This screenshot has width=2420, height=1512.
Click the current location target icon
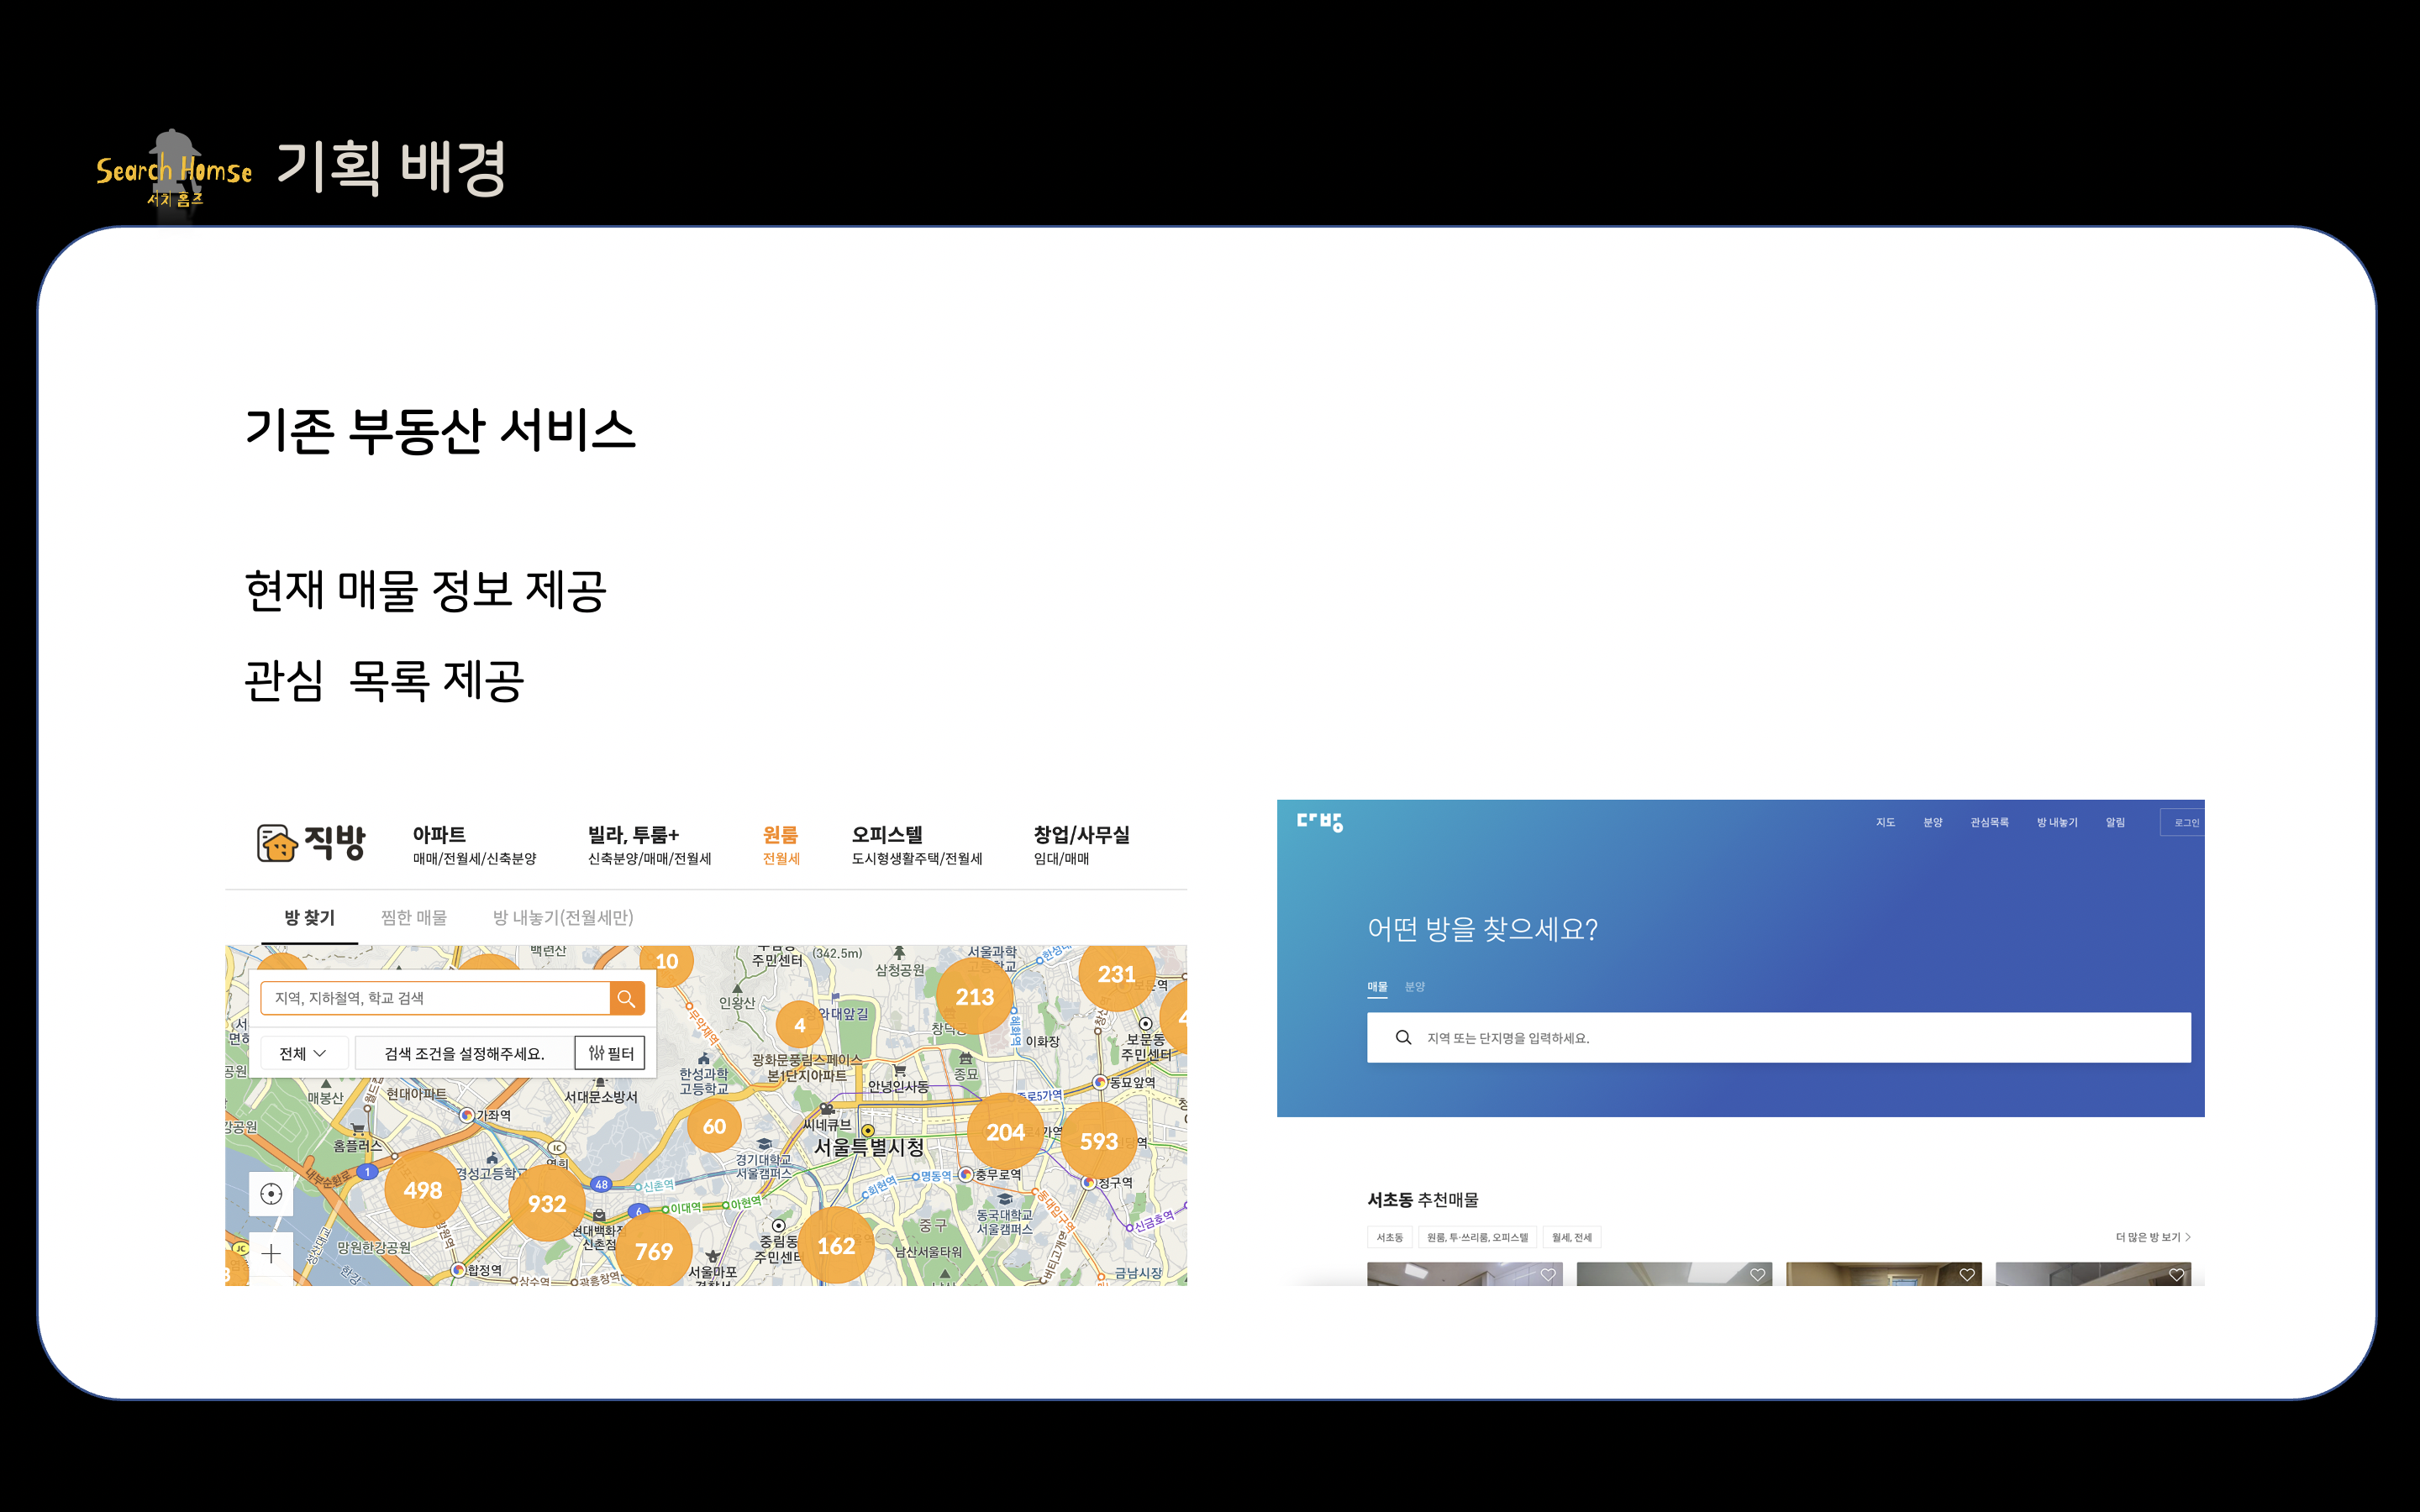click(271, 1194)
